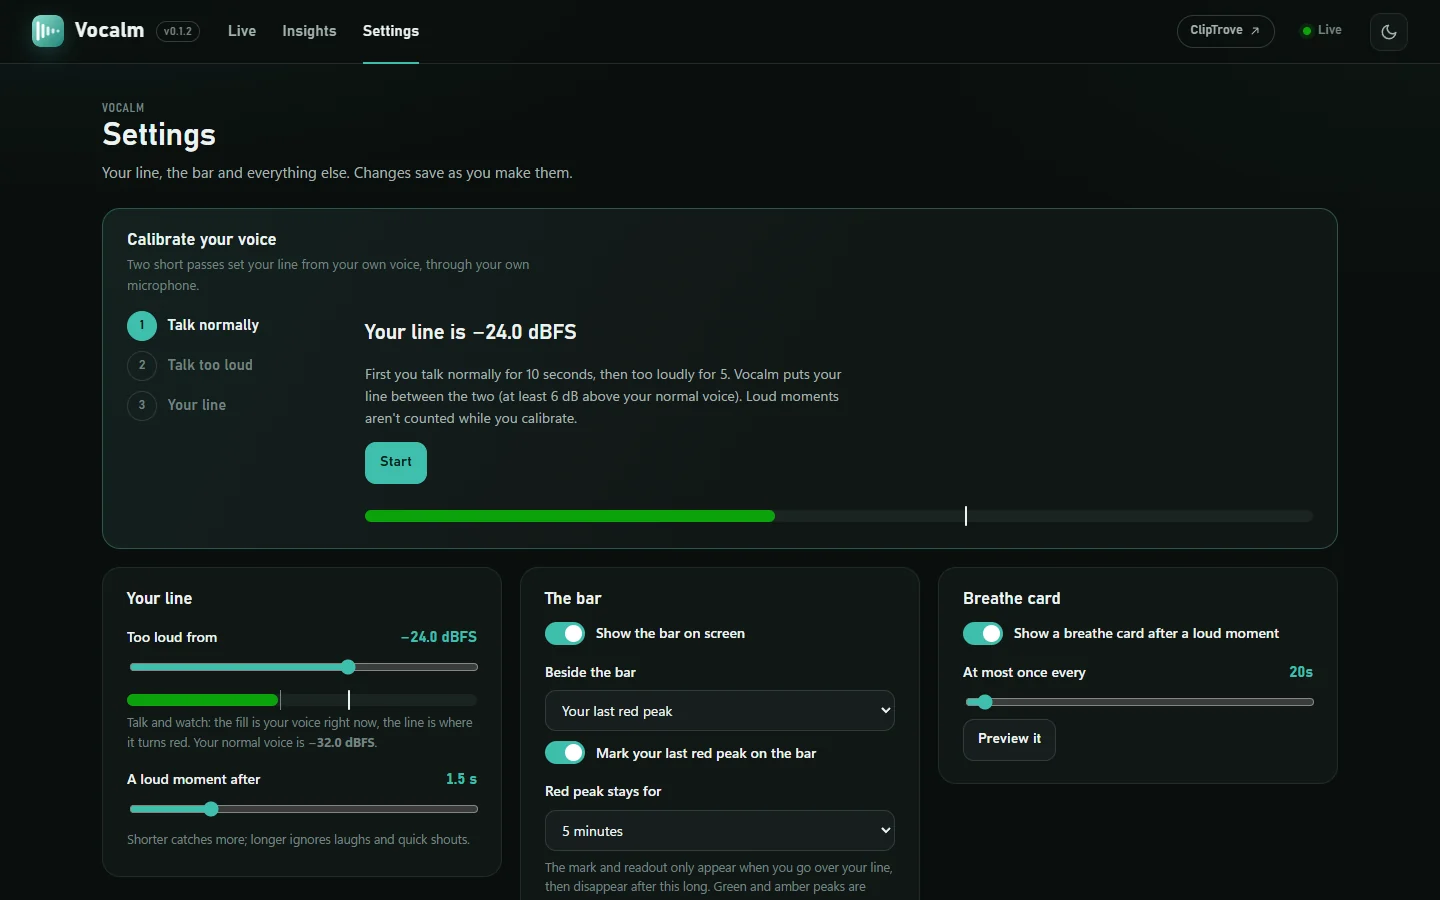1440x900 pixels.
Task: Open the Insights tab
Action: tap(309, 31)
